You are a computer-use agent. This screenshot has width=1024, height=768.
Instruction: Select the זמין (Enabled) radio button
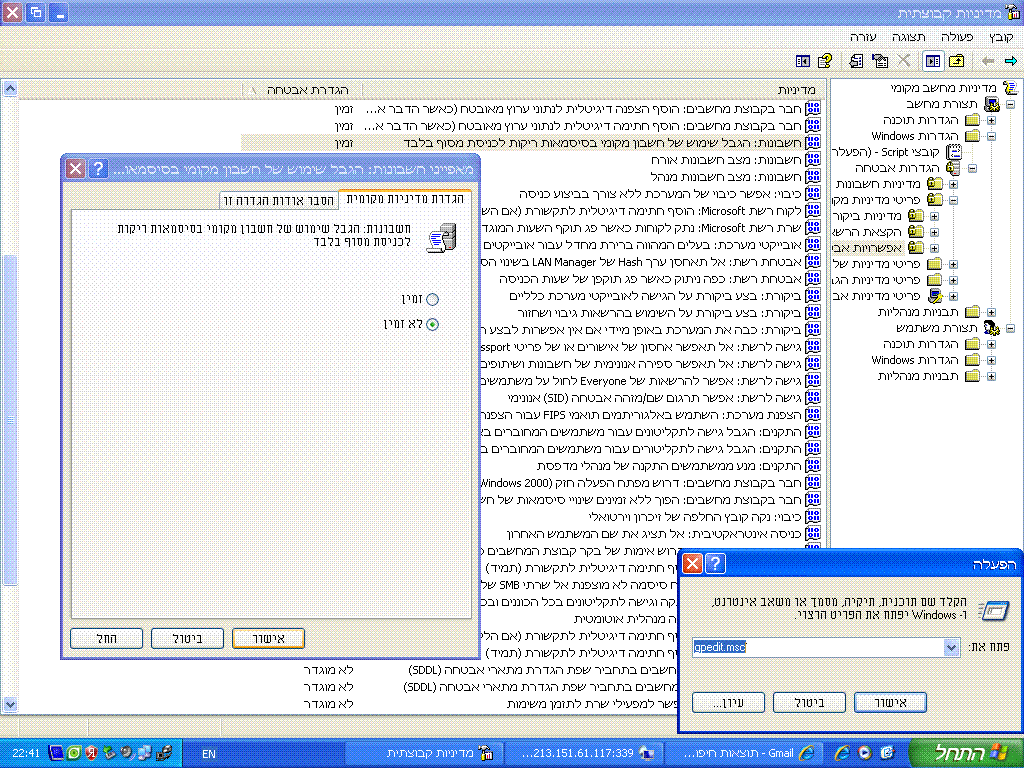[432, 299]
